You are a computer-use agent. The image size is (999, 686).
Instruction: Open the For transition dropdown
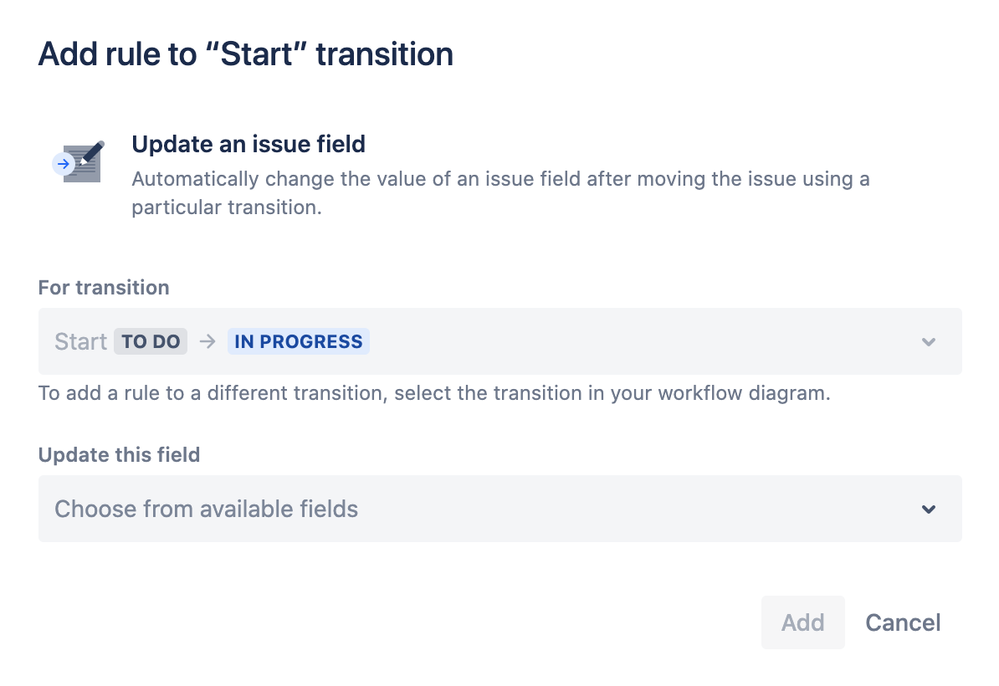(x=500, y=341)
